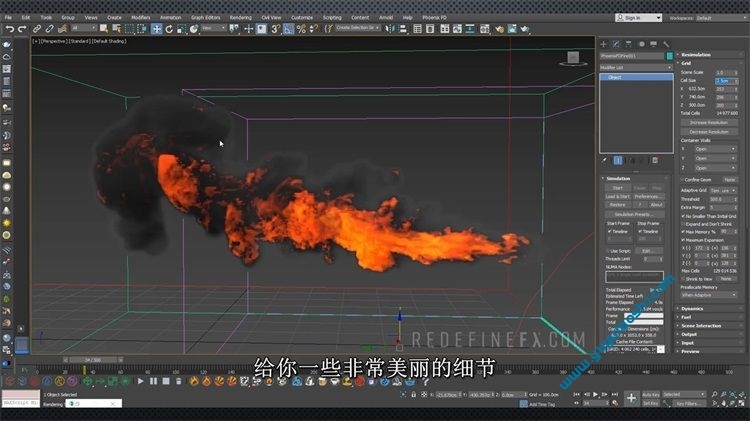Click the pause button in Phoenix toolbar

(153, 381)
